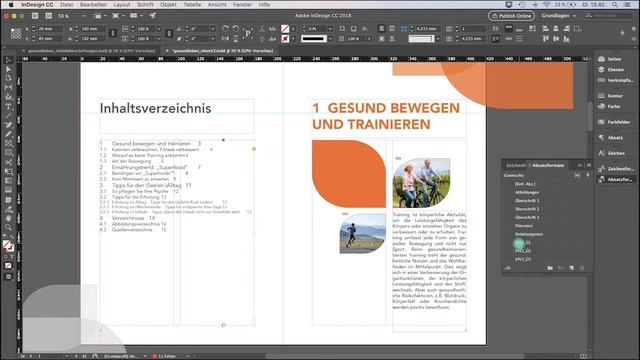
Task: Delete selected paragraph style trash icon
Action: (582, 268)
